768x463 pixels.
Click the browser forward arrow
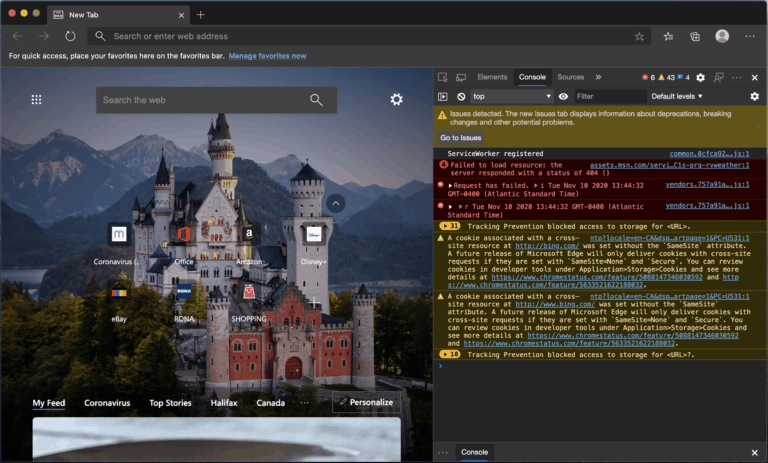tap(44, 36)
